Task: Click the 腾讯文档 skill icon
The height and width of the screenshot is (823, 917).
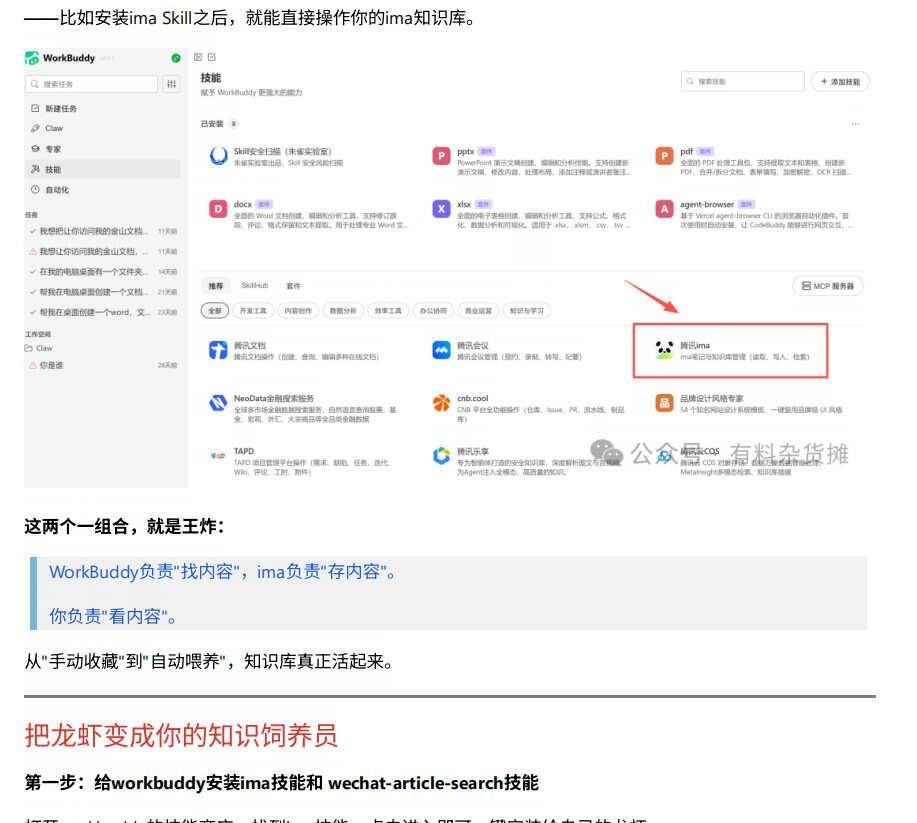Action: click(218, 350)
